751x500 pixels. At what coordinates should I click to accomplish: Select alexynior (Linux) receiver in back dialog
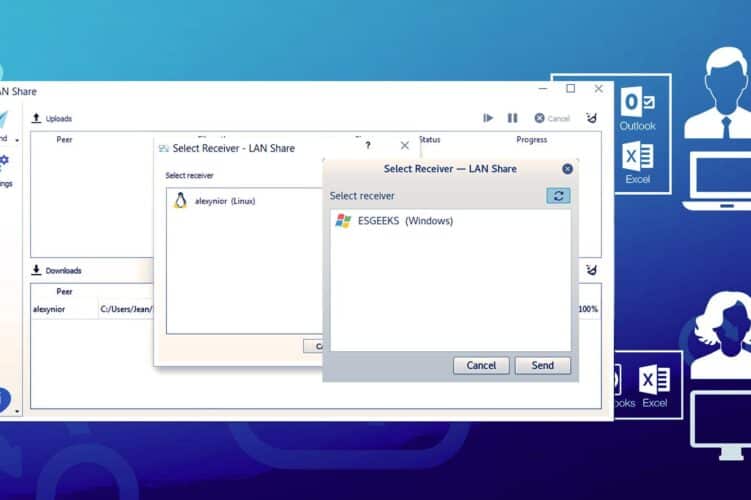(x=245, y=201)
